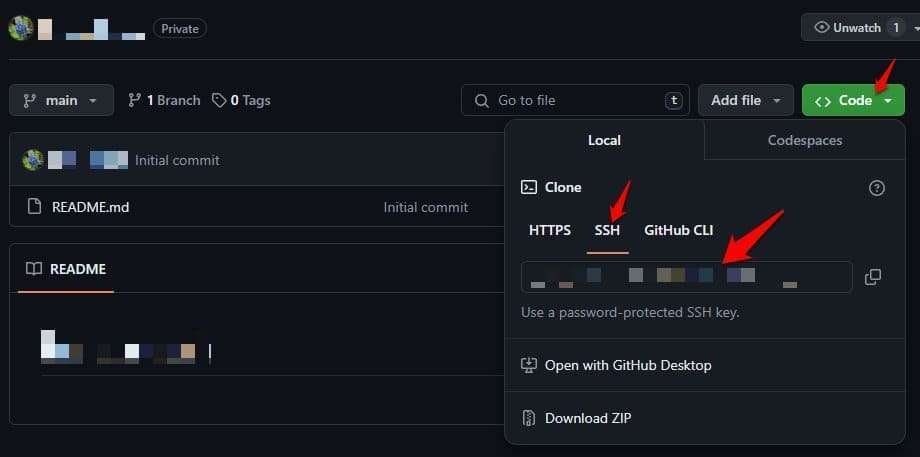Viewport: 920px width, 457px height.
Task: Click the Go to file search field
Action: tap(575, 100)
